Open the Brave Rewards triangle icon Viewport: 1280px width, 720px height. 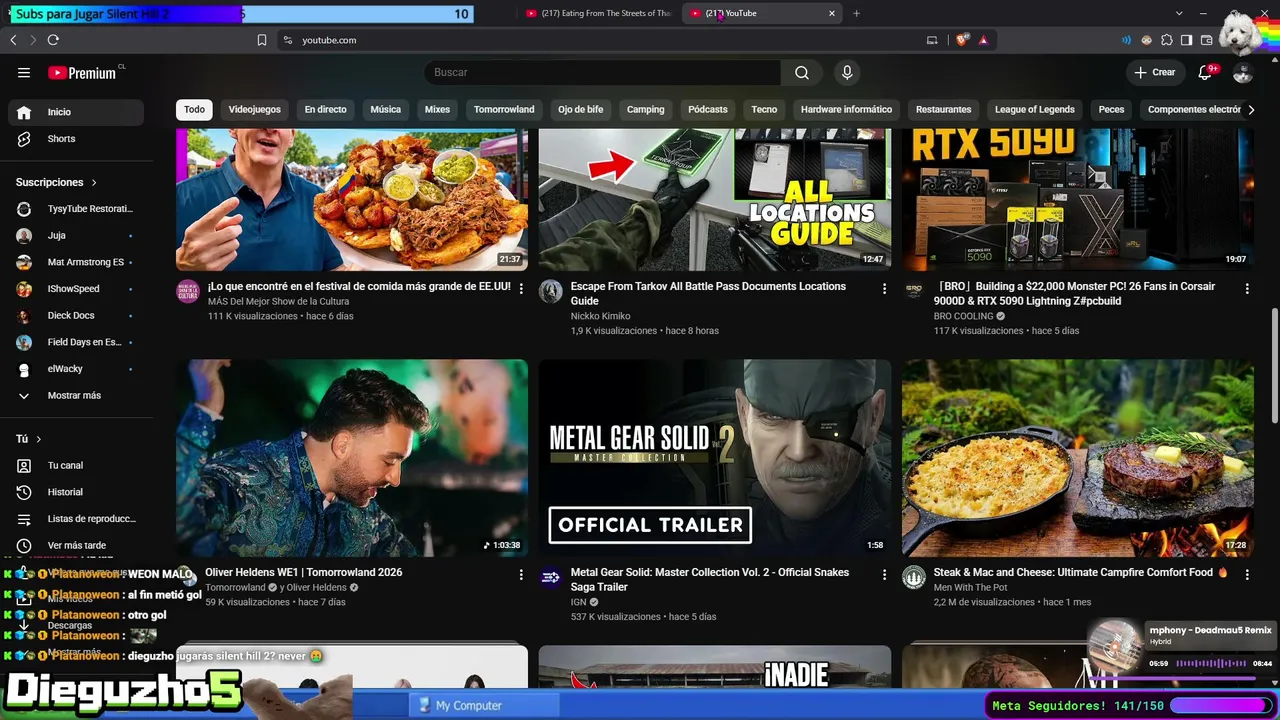pos(984,40)
